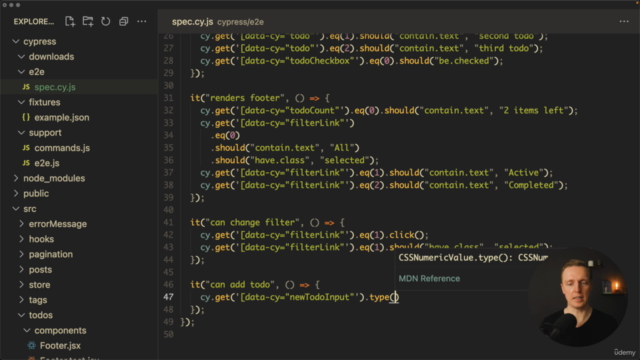The height and width of the screenshot is (360, 640).
Task: Collapse the cypress folder
Action: click(x=16, y=42)
